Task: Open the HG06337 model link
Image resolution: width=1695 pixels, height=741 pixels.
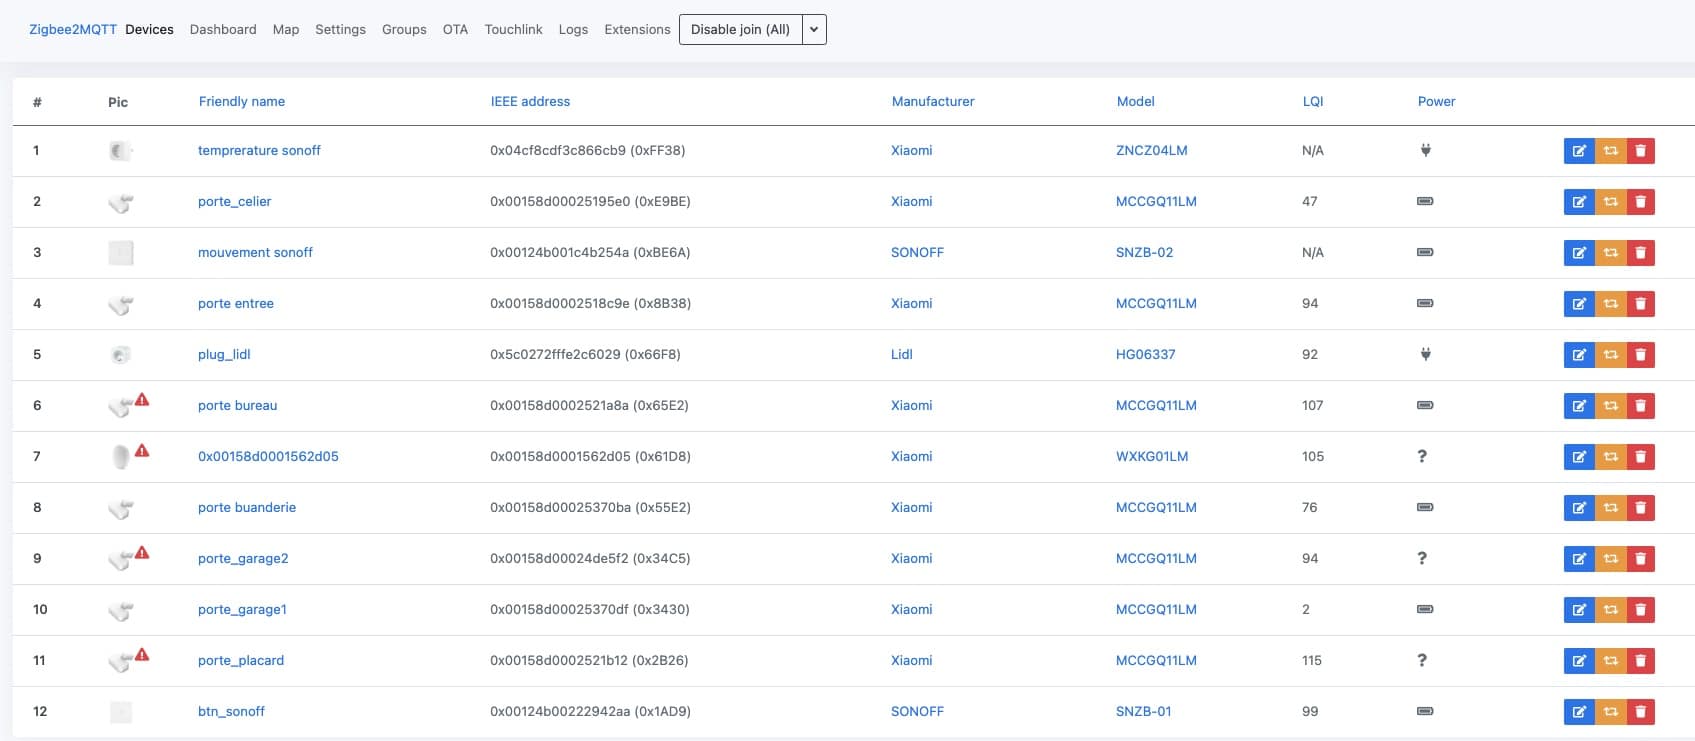Action: [x=1146, y=354]
